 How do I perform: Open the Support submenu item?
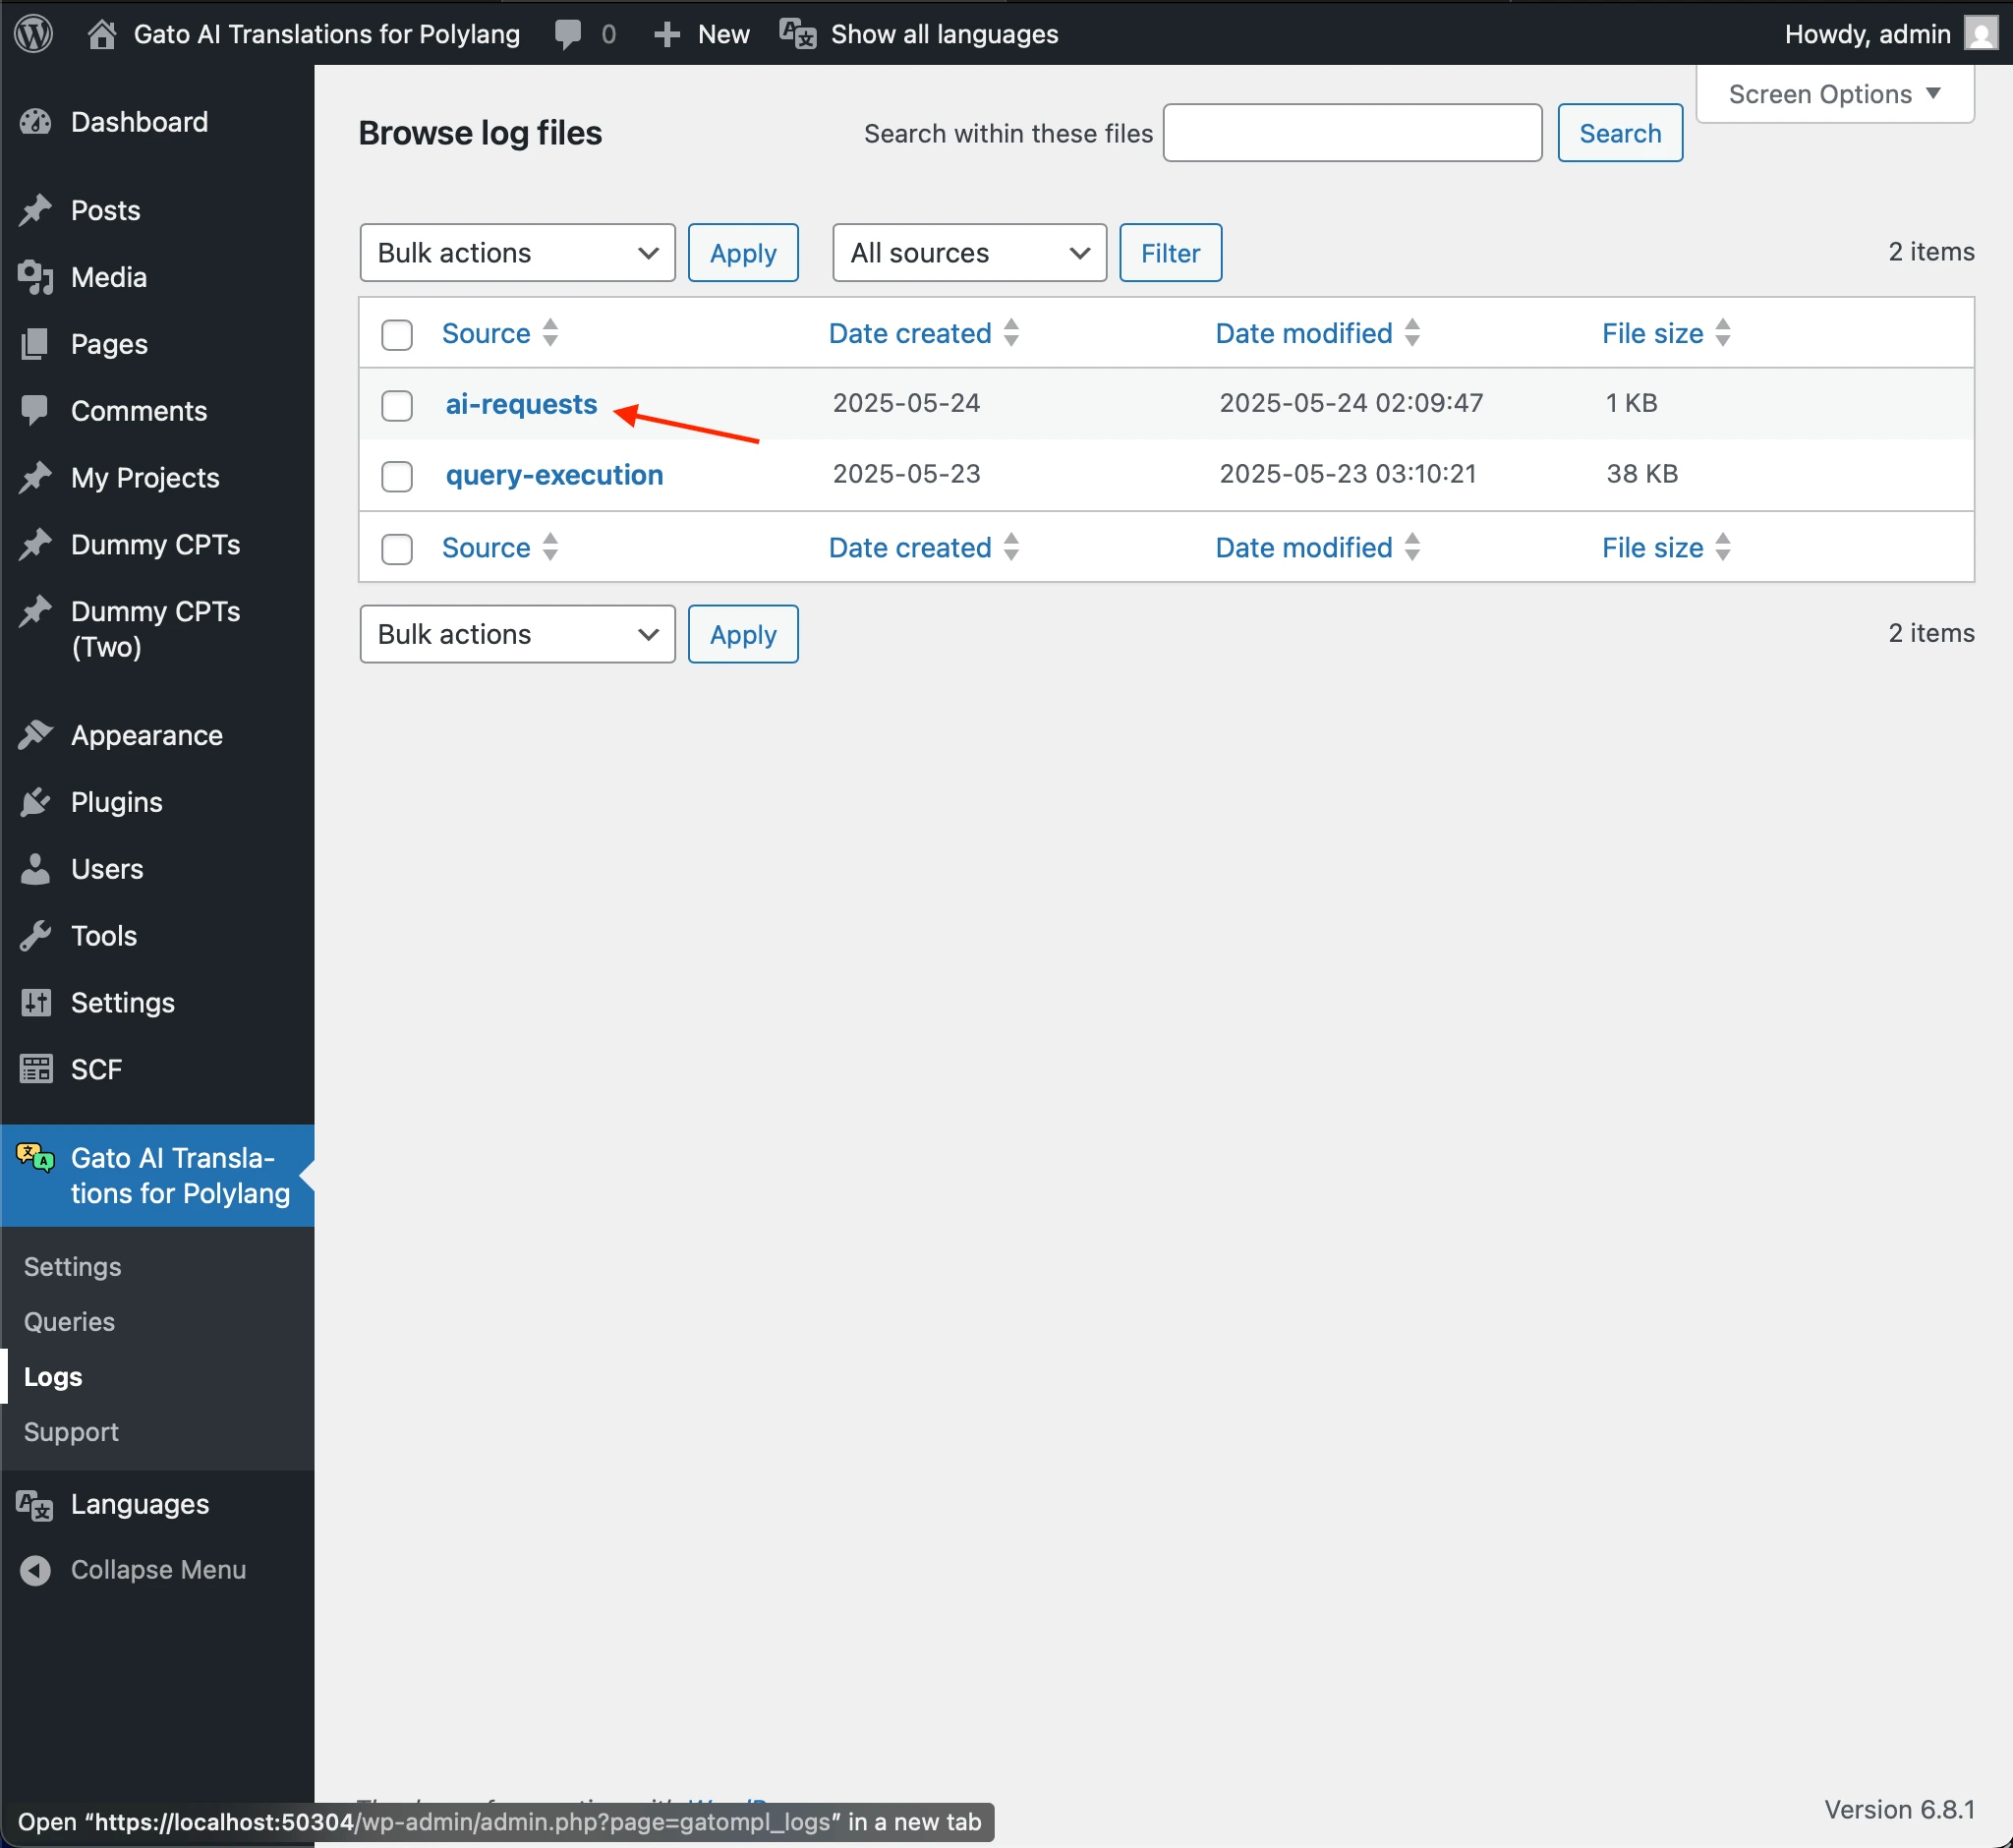pyautogui.click(x=71, y=1432)
